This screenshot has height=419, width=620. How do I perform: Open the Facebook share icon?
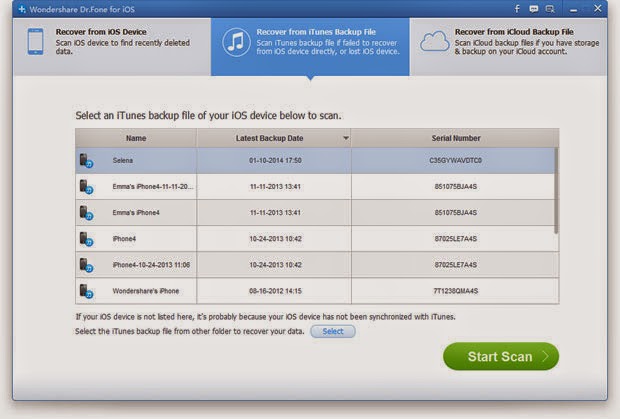tap(517, 9)
